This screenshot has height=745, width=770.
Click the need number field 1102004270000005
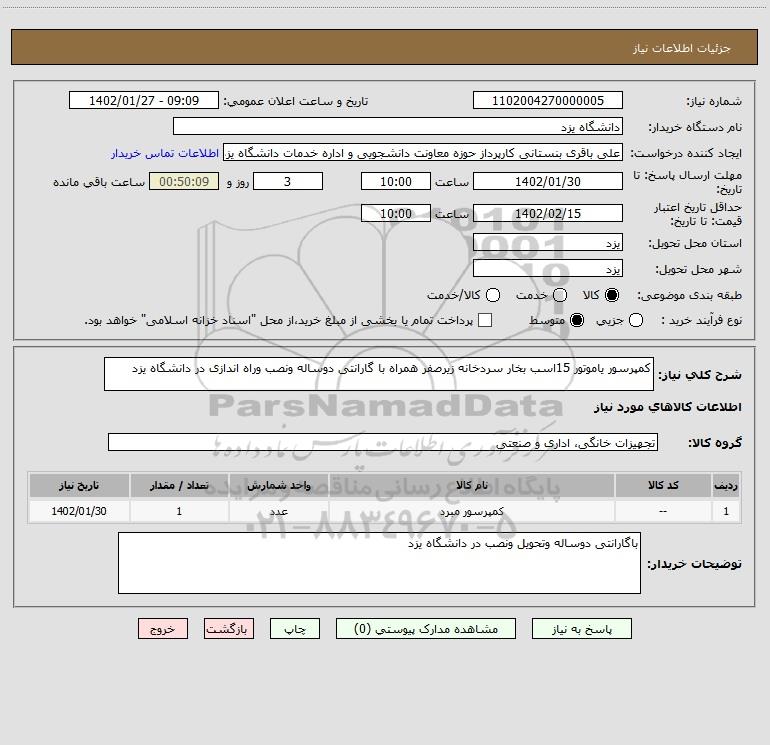[548, 100]
